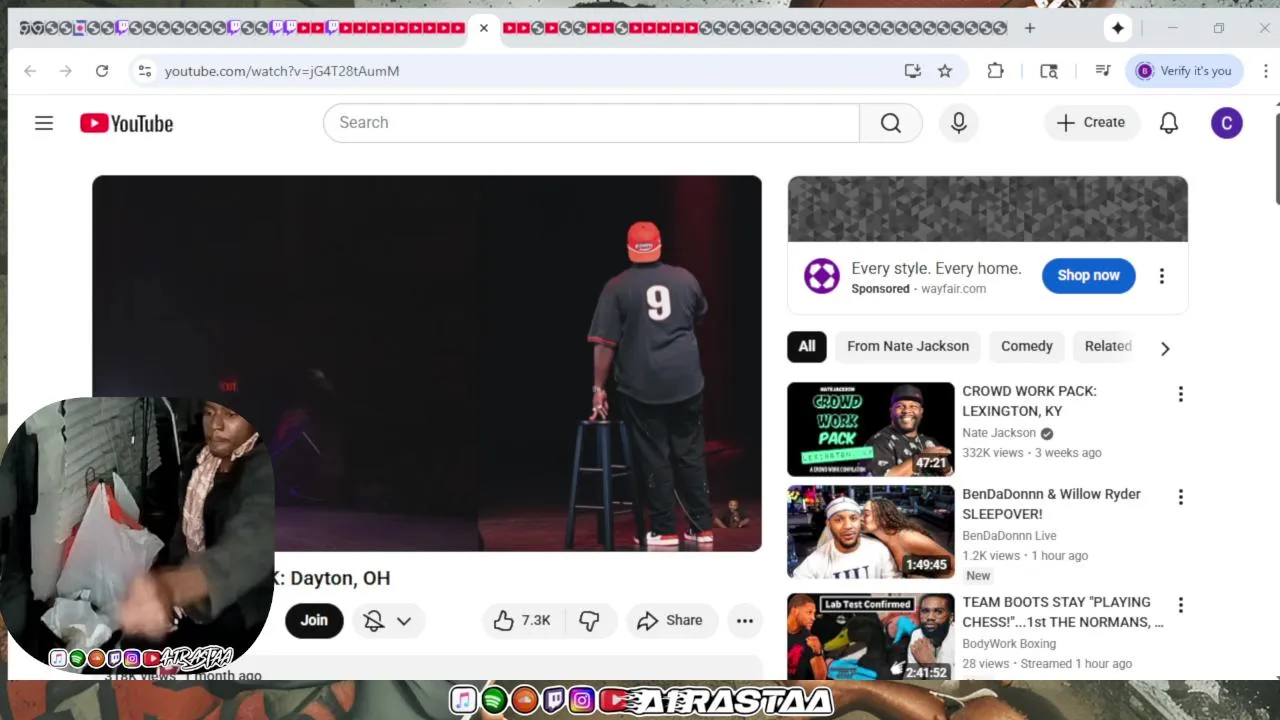This screenshot has width=1280, height=720.
Task: Focus the YouTube search field
Action: click(x=591, y=122)
